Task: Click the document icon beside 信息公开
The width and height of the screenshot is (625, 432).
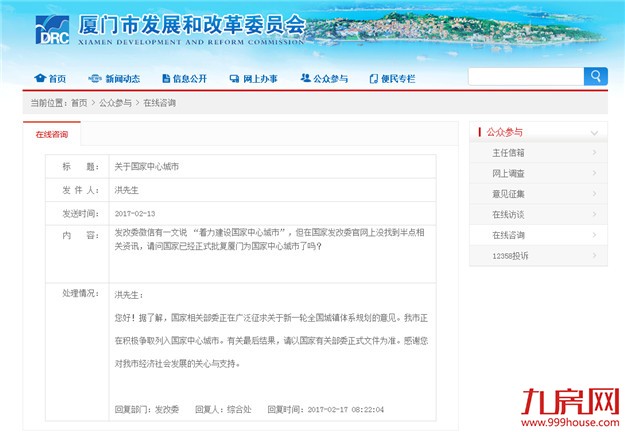Action: pyautogui.click(x=166, y=79)
